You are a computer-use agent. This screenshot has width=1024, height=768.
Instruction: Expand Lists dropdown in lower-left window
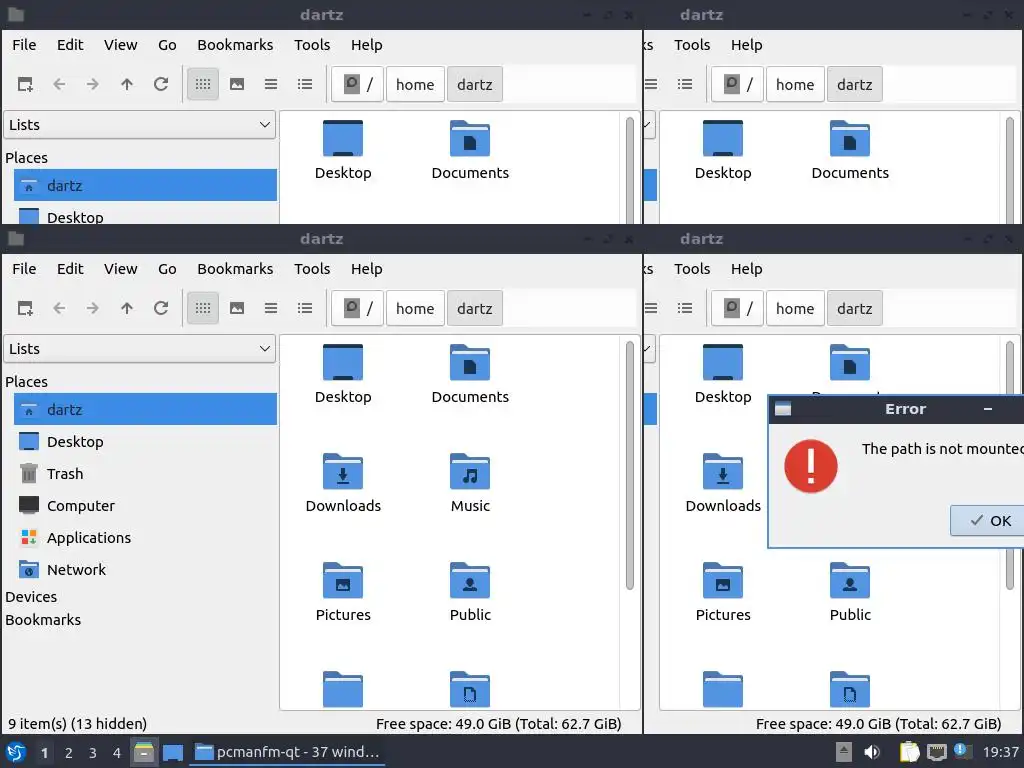click(140, 349)
